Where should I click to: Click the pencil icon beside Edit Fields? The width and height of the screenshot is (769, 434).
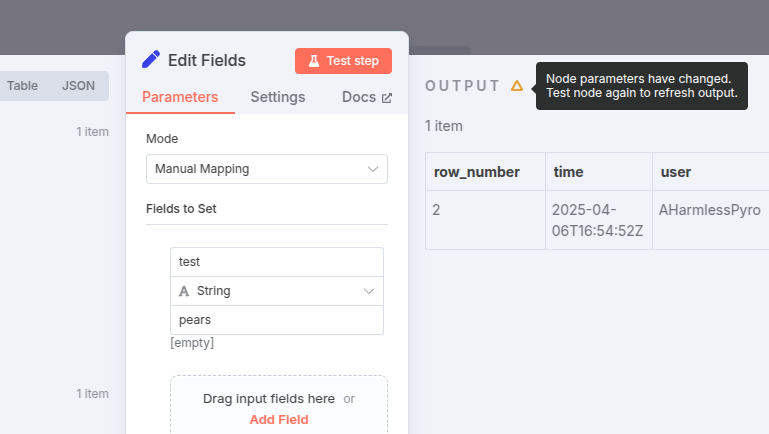coord(151,59)
